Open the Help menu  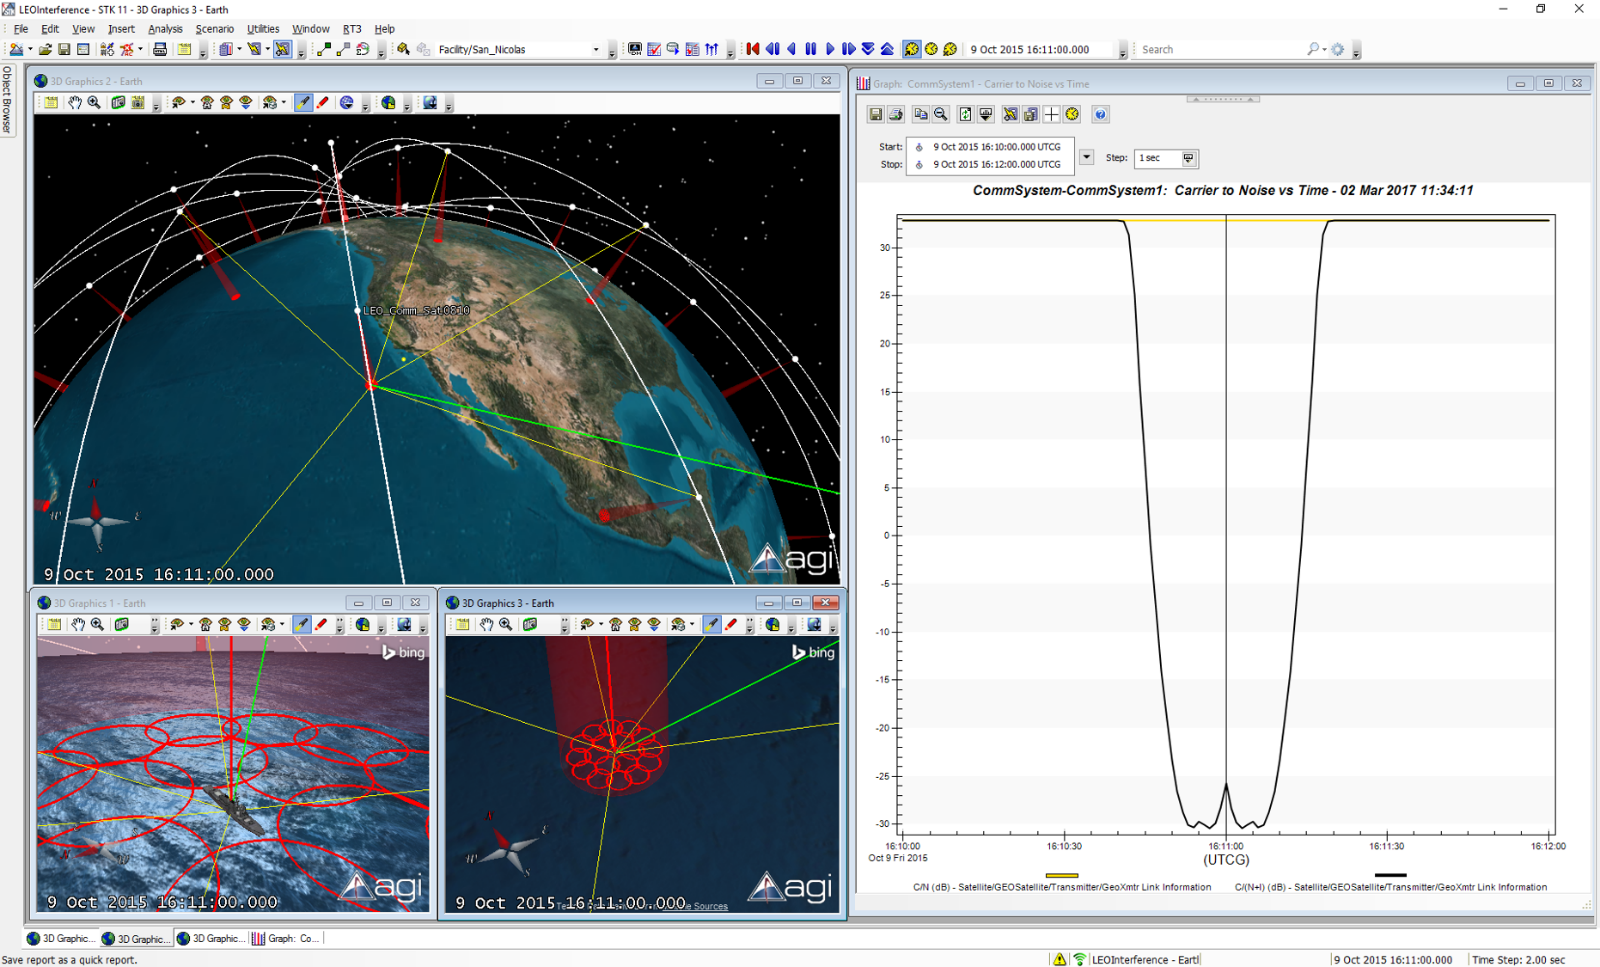pos(384,29)
